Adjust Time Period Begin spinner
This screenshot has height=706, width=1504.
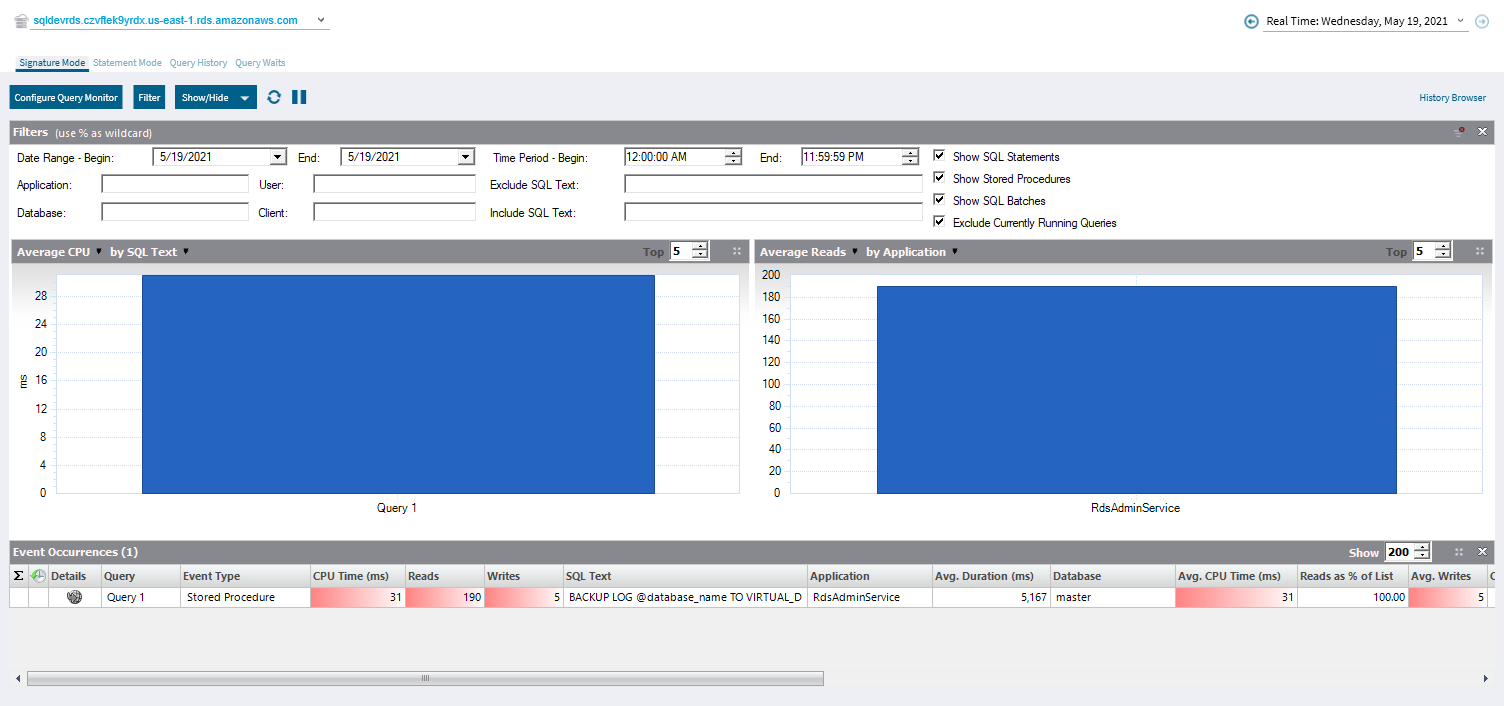(x=733, y=157)
